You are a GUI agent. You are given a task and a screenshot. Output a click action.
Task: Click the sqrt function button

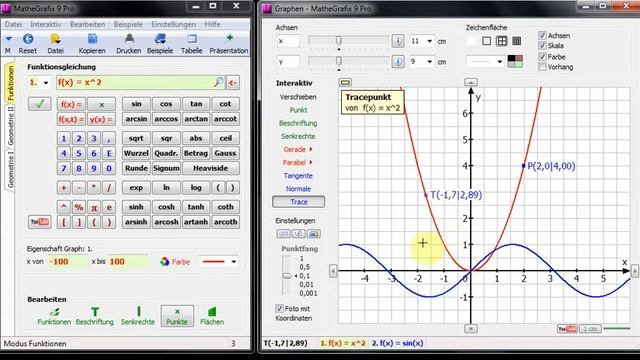(x=136, y=138)
